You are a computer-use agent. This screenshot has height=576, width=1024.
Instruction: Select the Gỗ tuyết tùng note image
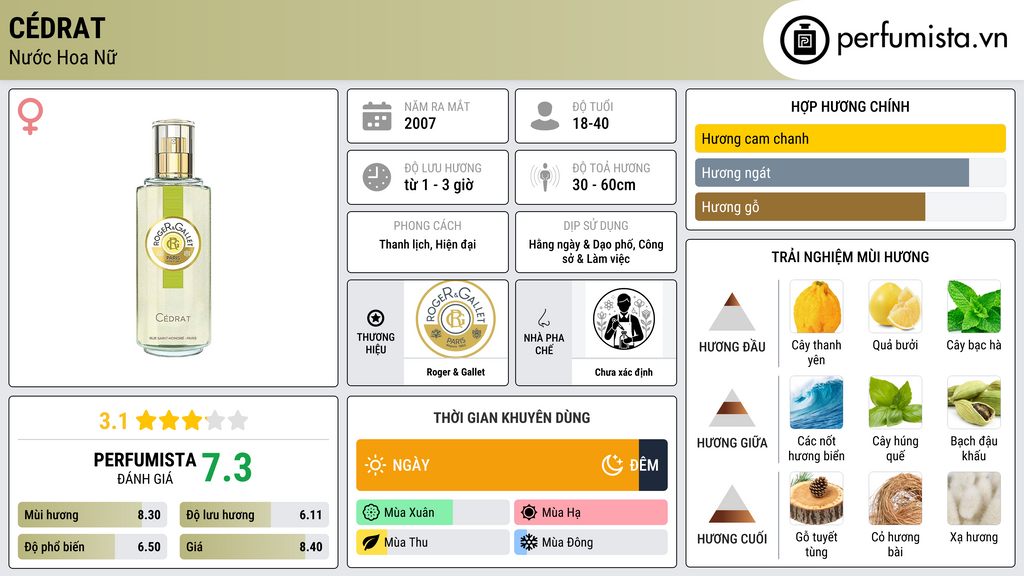816,499
